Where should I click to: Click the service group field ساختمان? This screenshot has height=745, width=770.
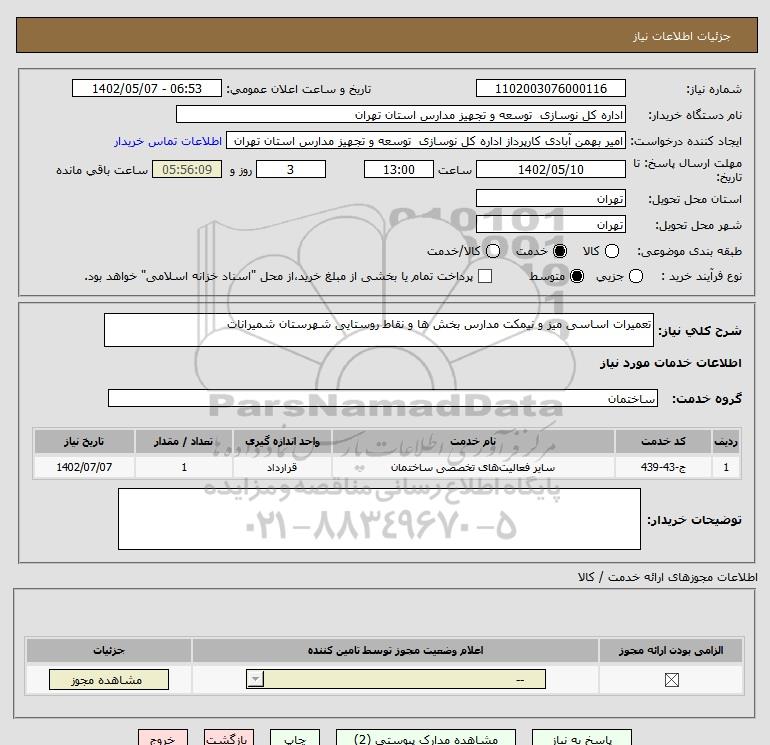pos(383,398)
